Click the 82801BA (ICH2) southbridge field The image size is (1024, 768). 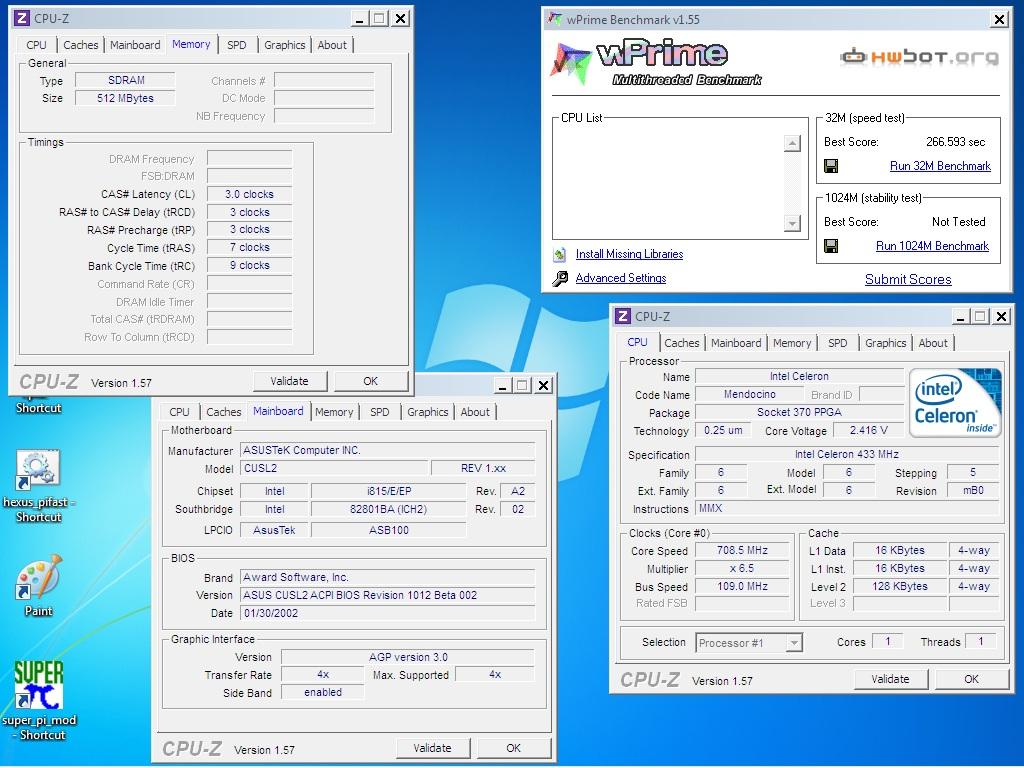[x=389, y=509]
